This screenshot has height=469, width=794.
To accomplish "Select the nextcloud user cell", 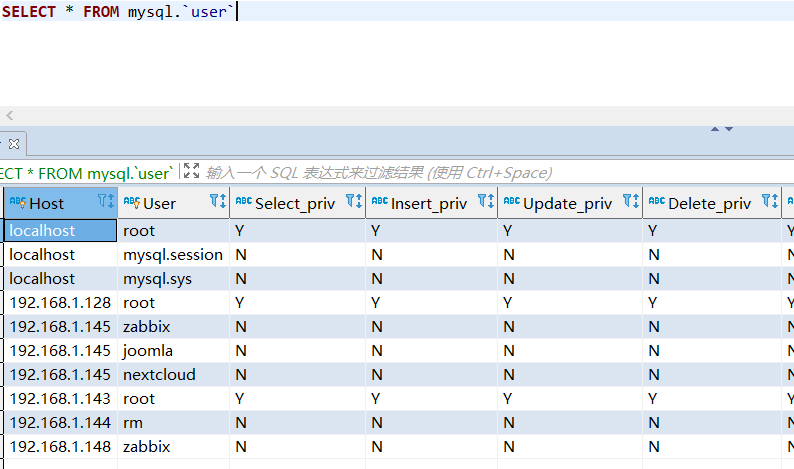I will [159, 375].
